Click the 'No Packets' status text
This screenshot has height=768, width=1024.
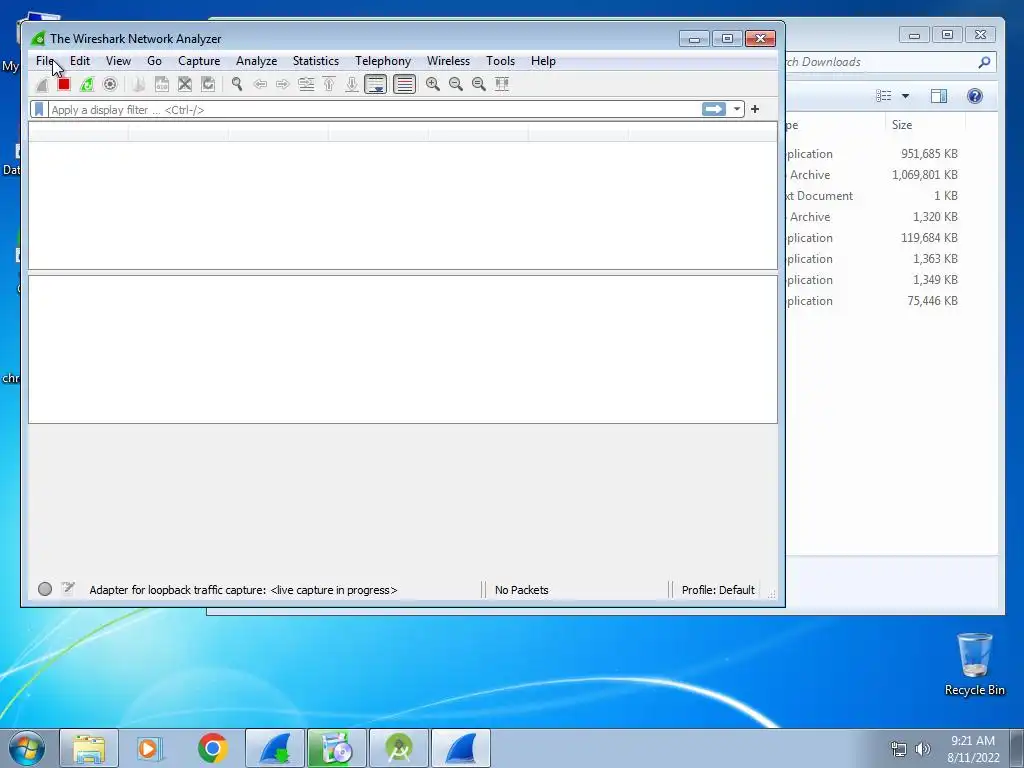click(521, 590)
